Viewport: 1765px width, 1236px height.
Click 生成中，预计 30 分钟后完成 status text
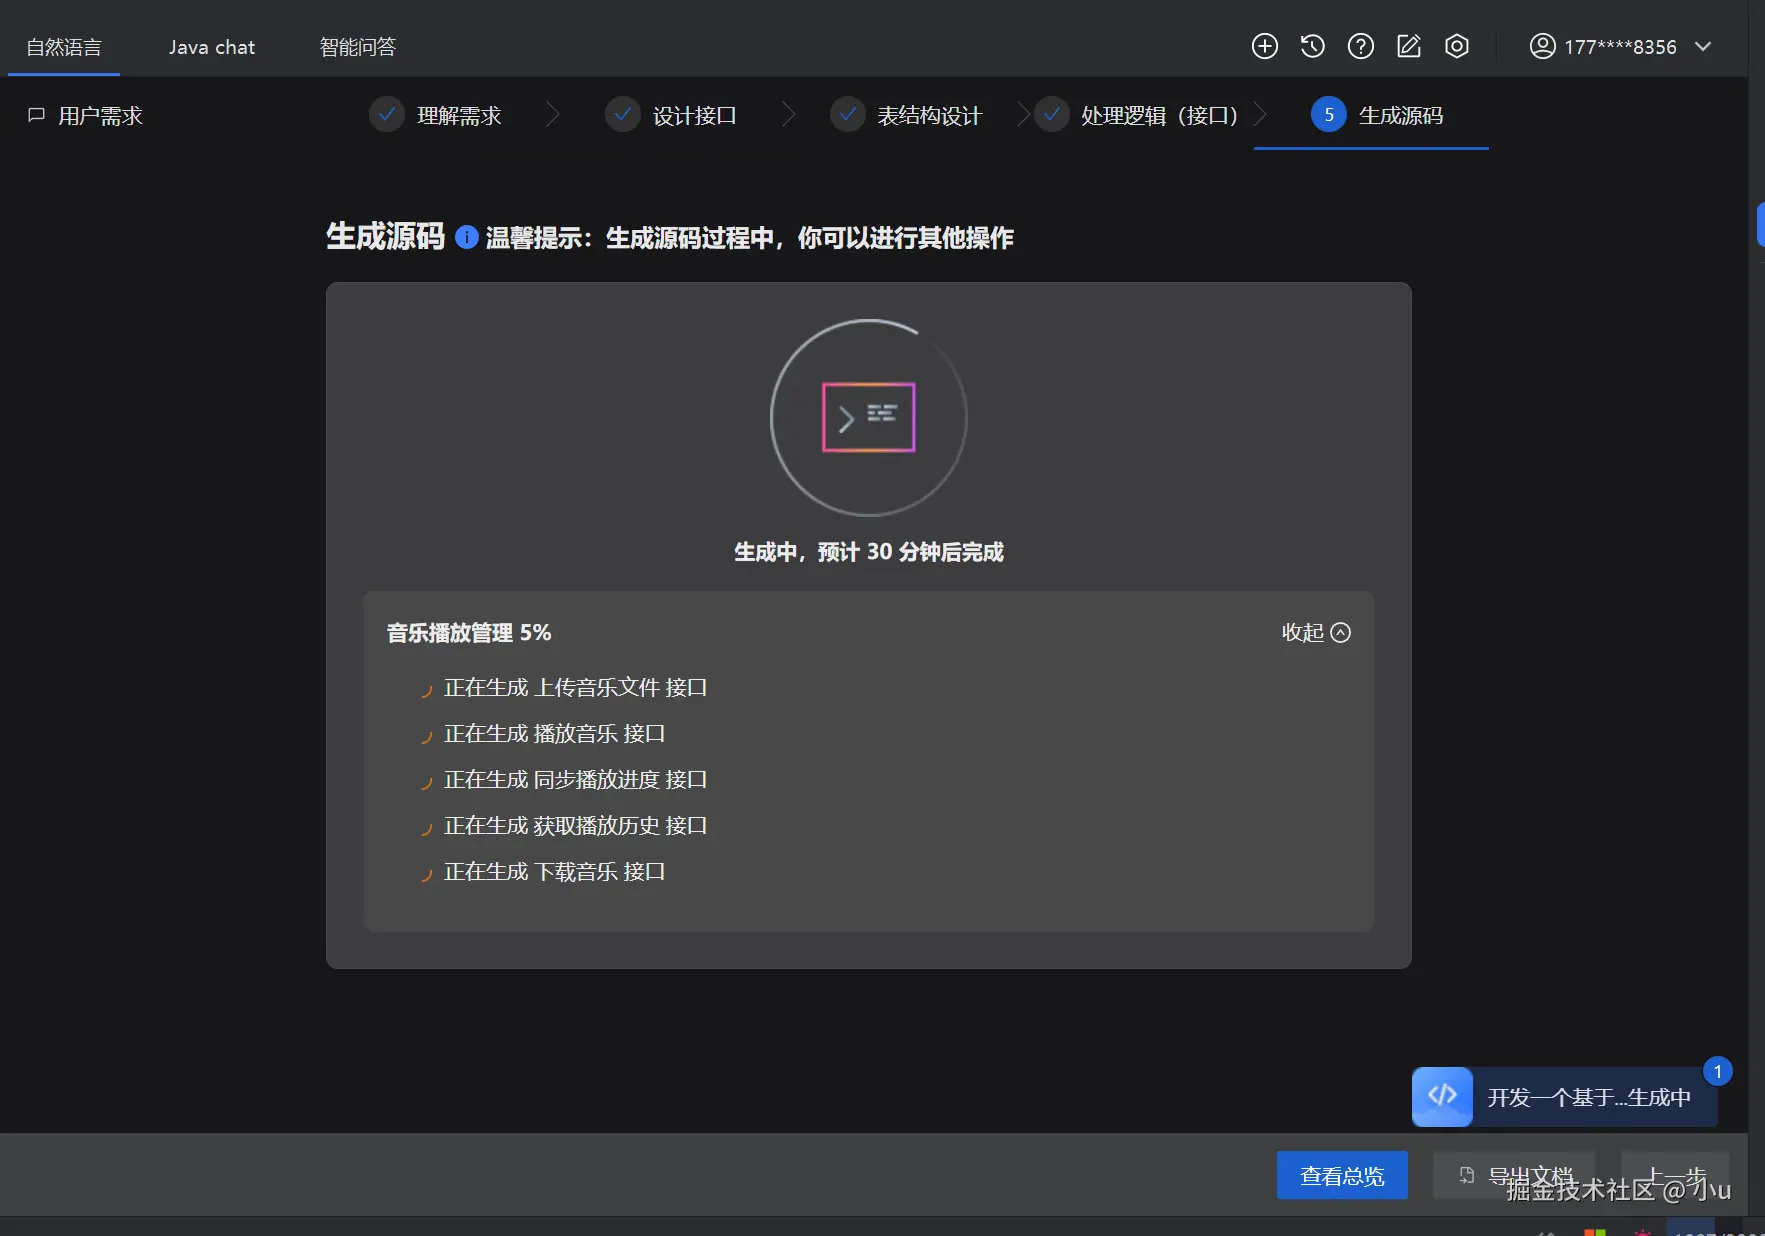[x=869, y=552]
